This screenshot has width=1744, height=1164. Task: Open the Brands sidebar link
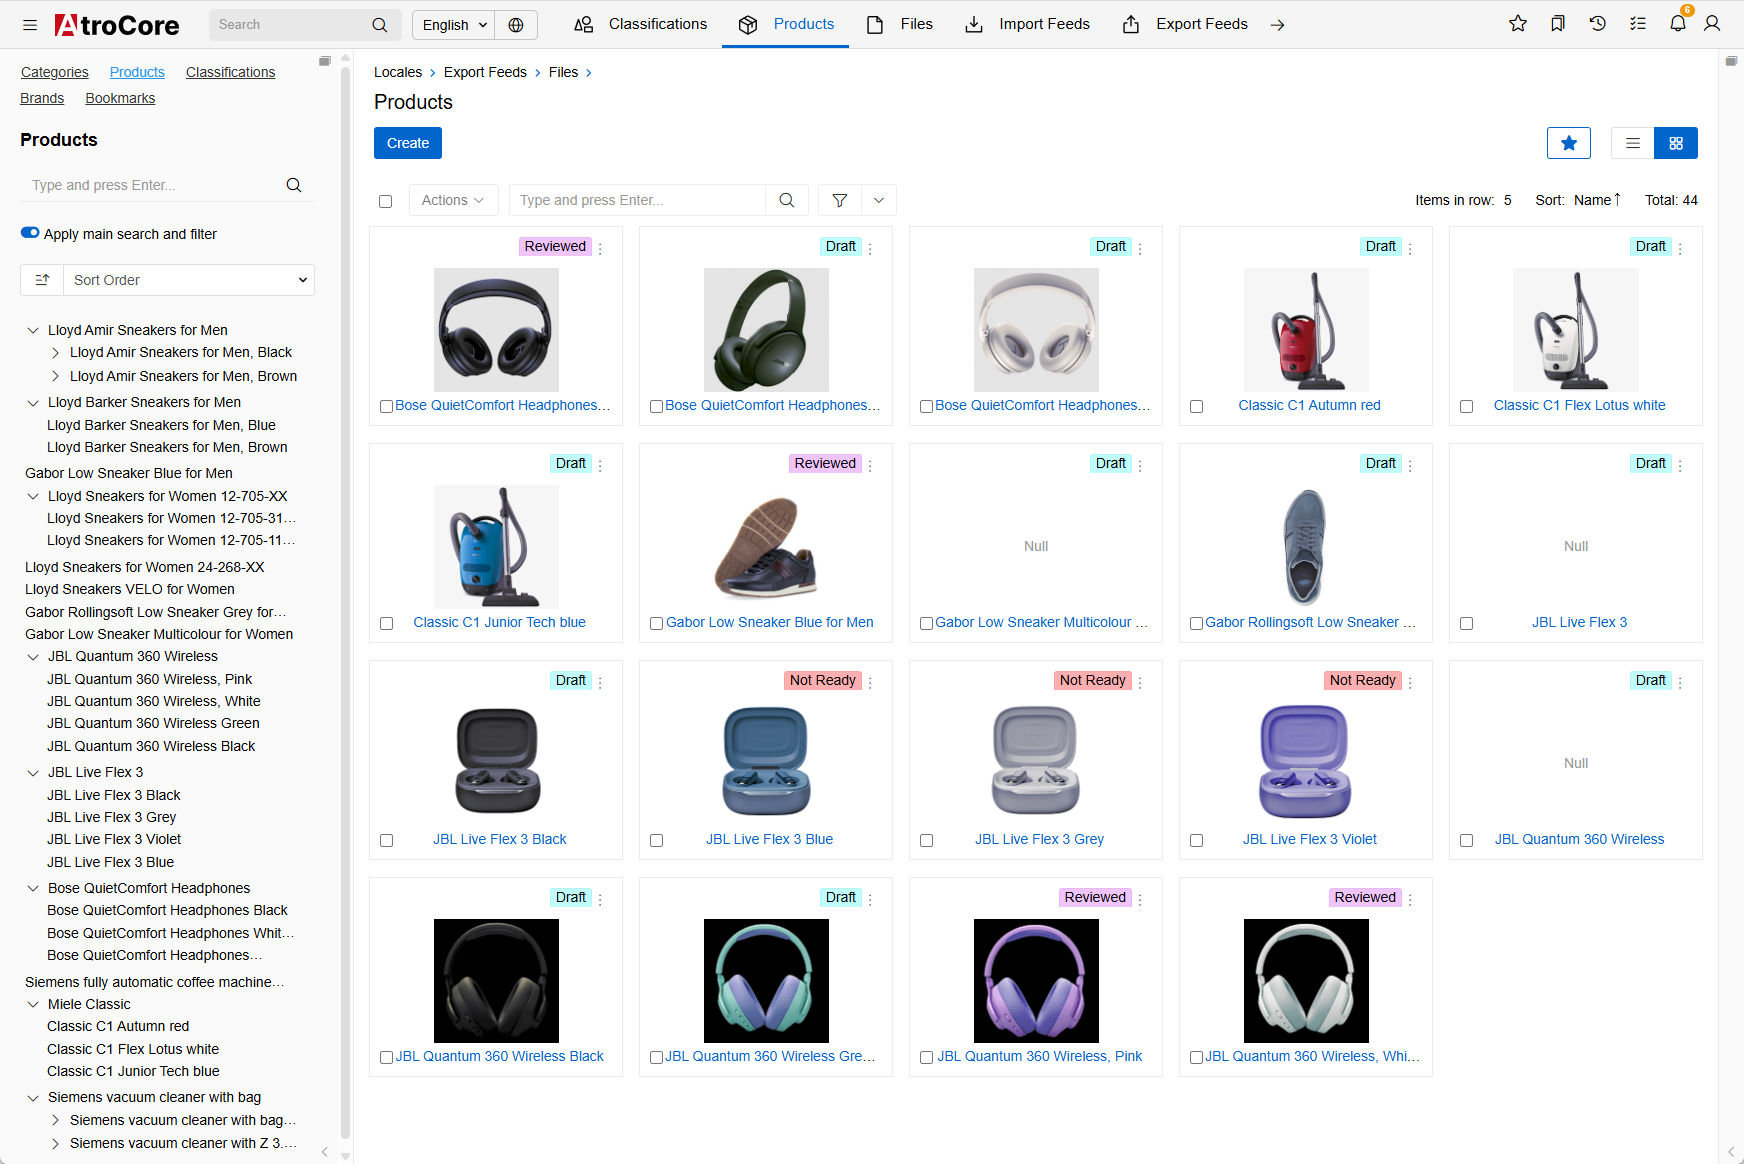[42, 98]
